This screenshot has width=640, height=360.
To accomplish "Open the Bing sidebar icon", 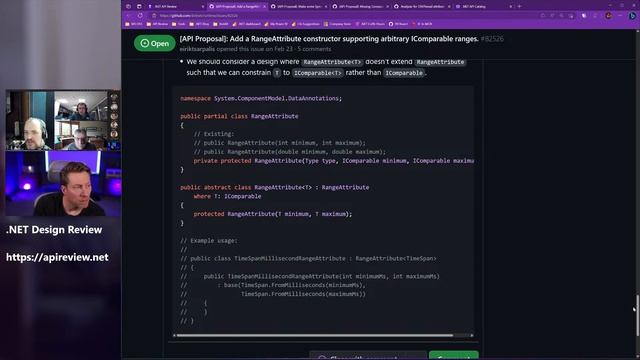I will click(632, 16).
